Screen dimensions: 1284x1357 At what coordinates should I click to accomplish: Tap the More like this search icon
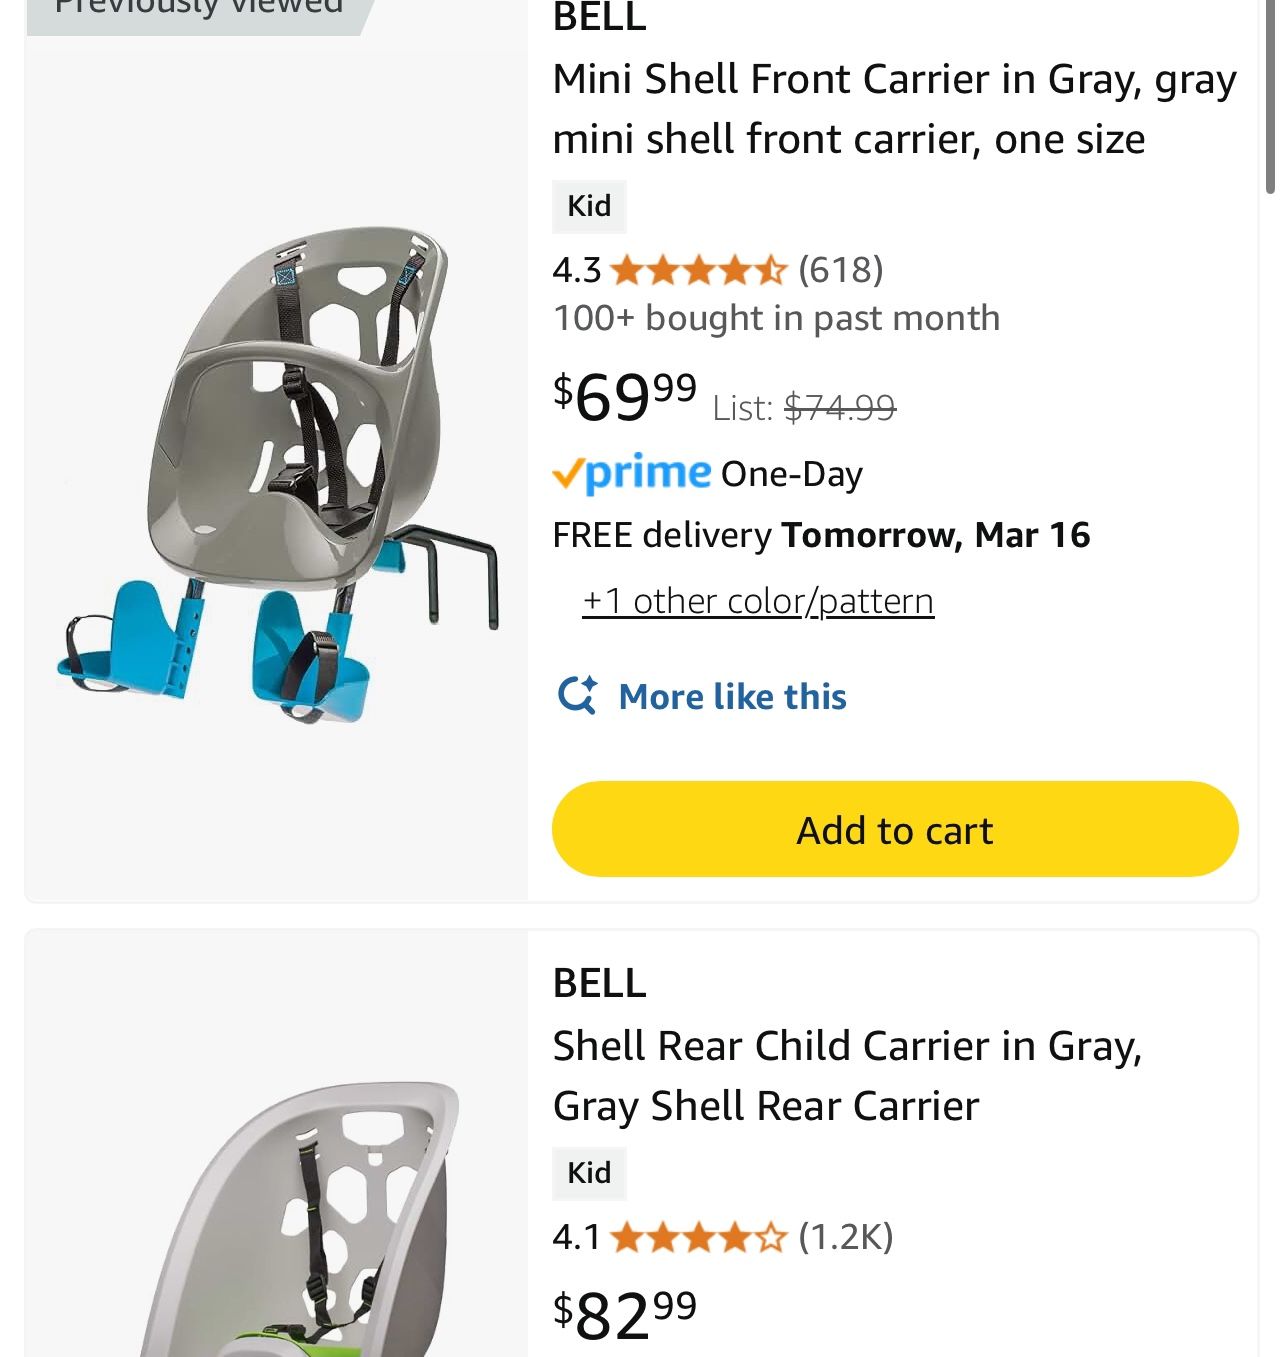tap(577, 695)
